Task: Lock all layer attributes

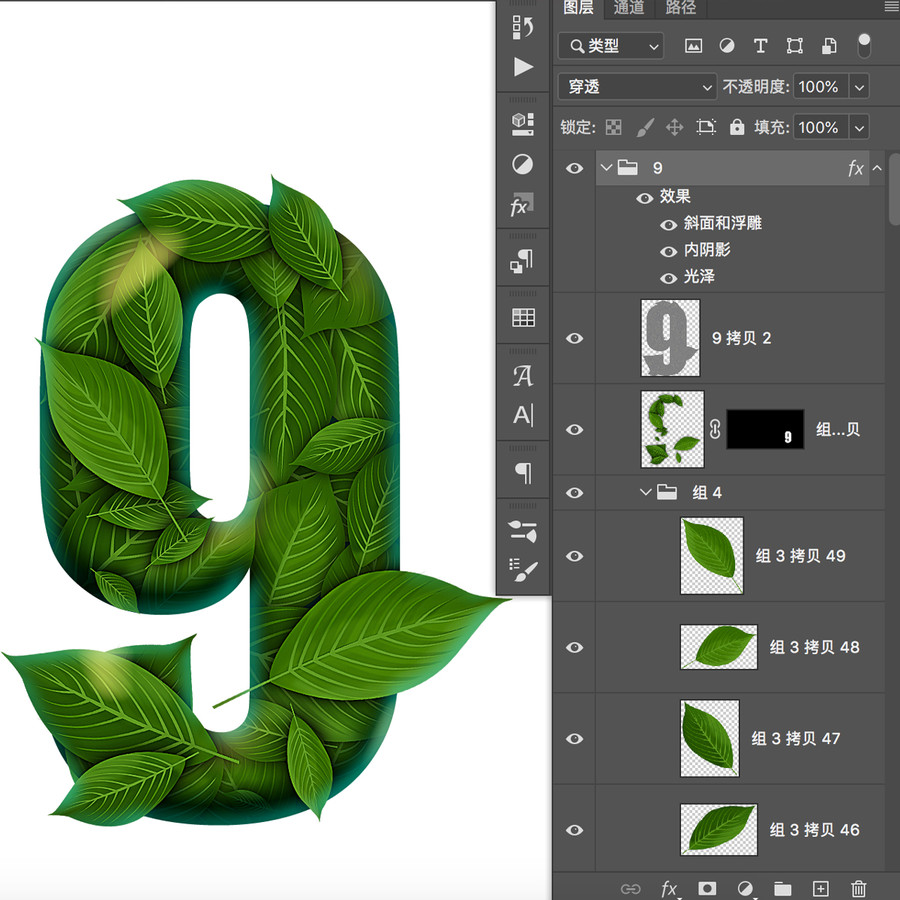Action: [x=737, y=127]
